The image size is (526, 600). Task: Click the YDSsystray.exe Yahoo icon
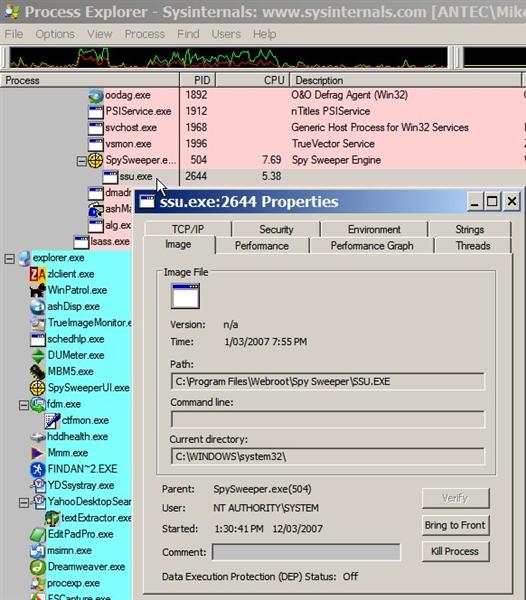pos(39,486)
